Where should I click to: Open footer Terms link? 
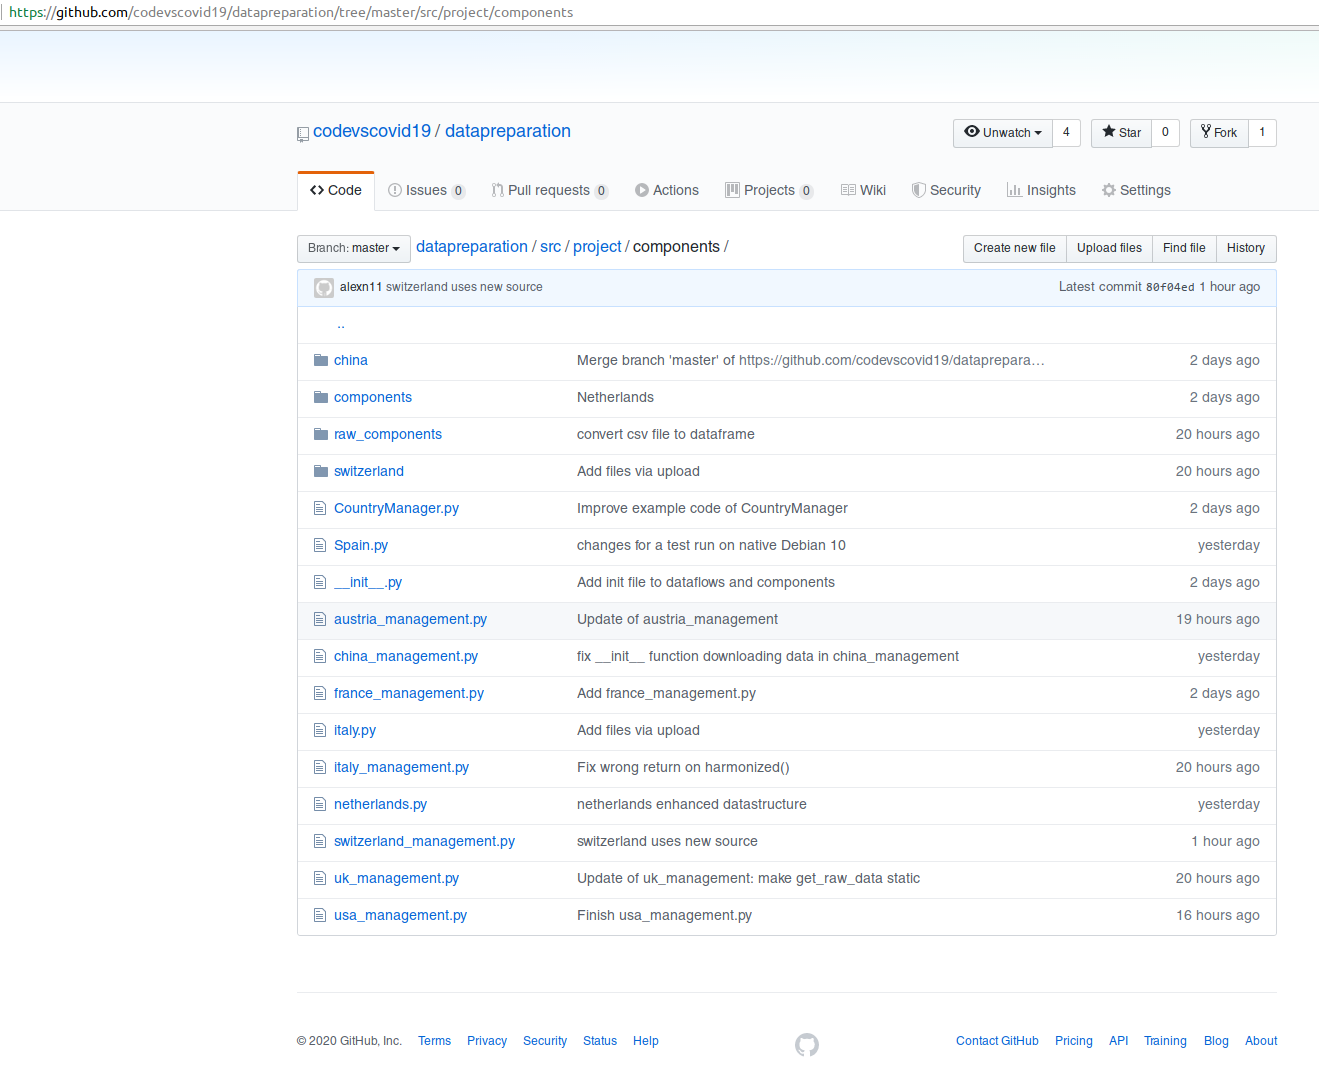pyautogui.click(x=434, y=1041)
